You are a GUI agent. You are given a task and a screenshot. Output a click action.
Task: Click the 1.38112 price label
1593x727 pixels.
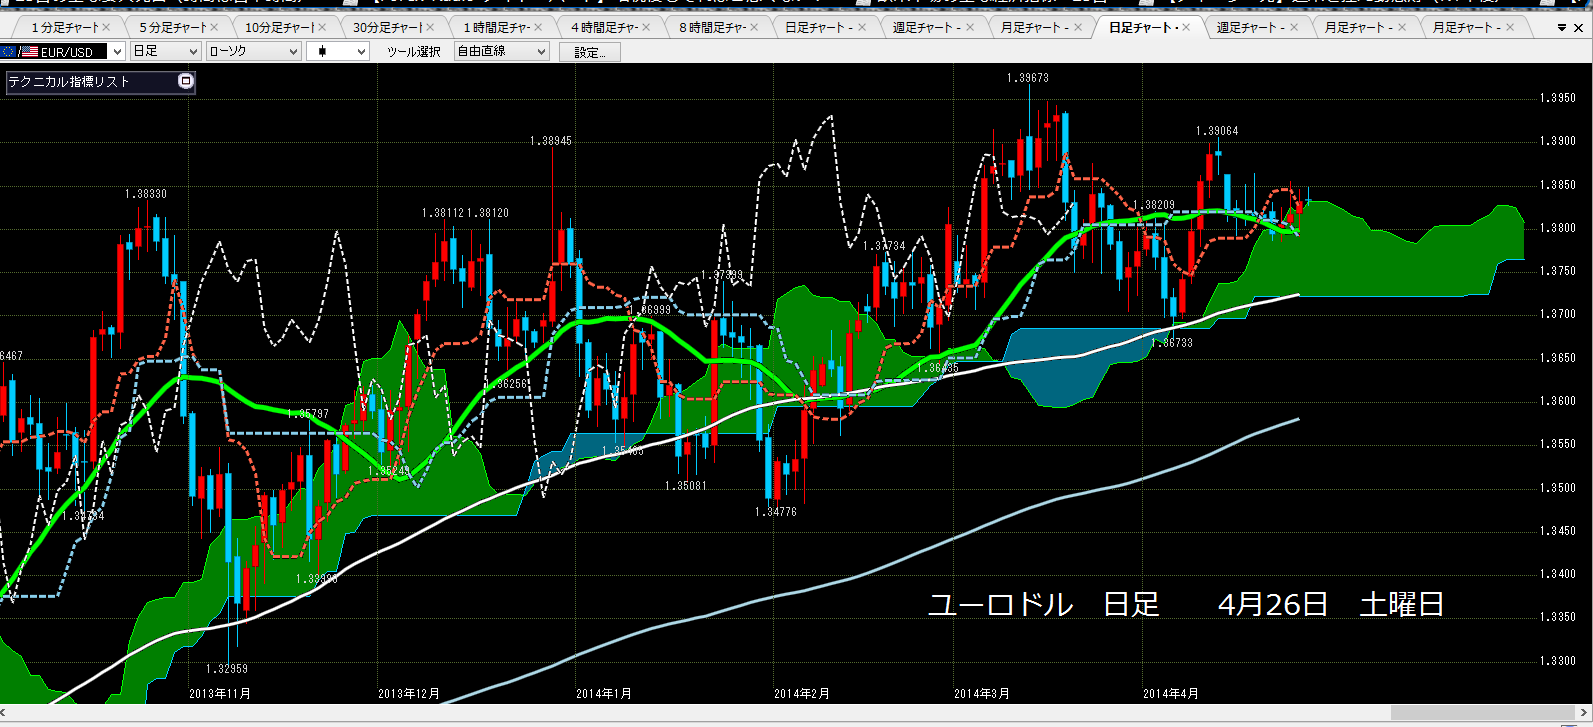point(443,213)
